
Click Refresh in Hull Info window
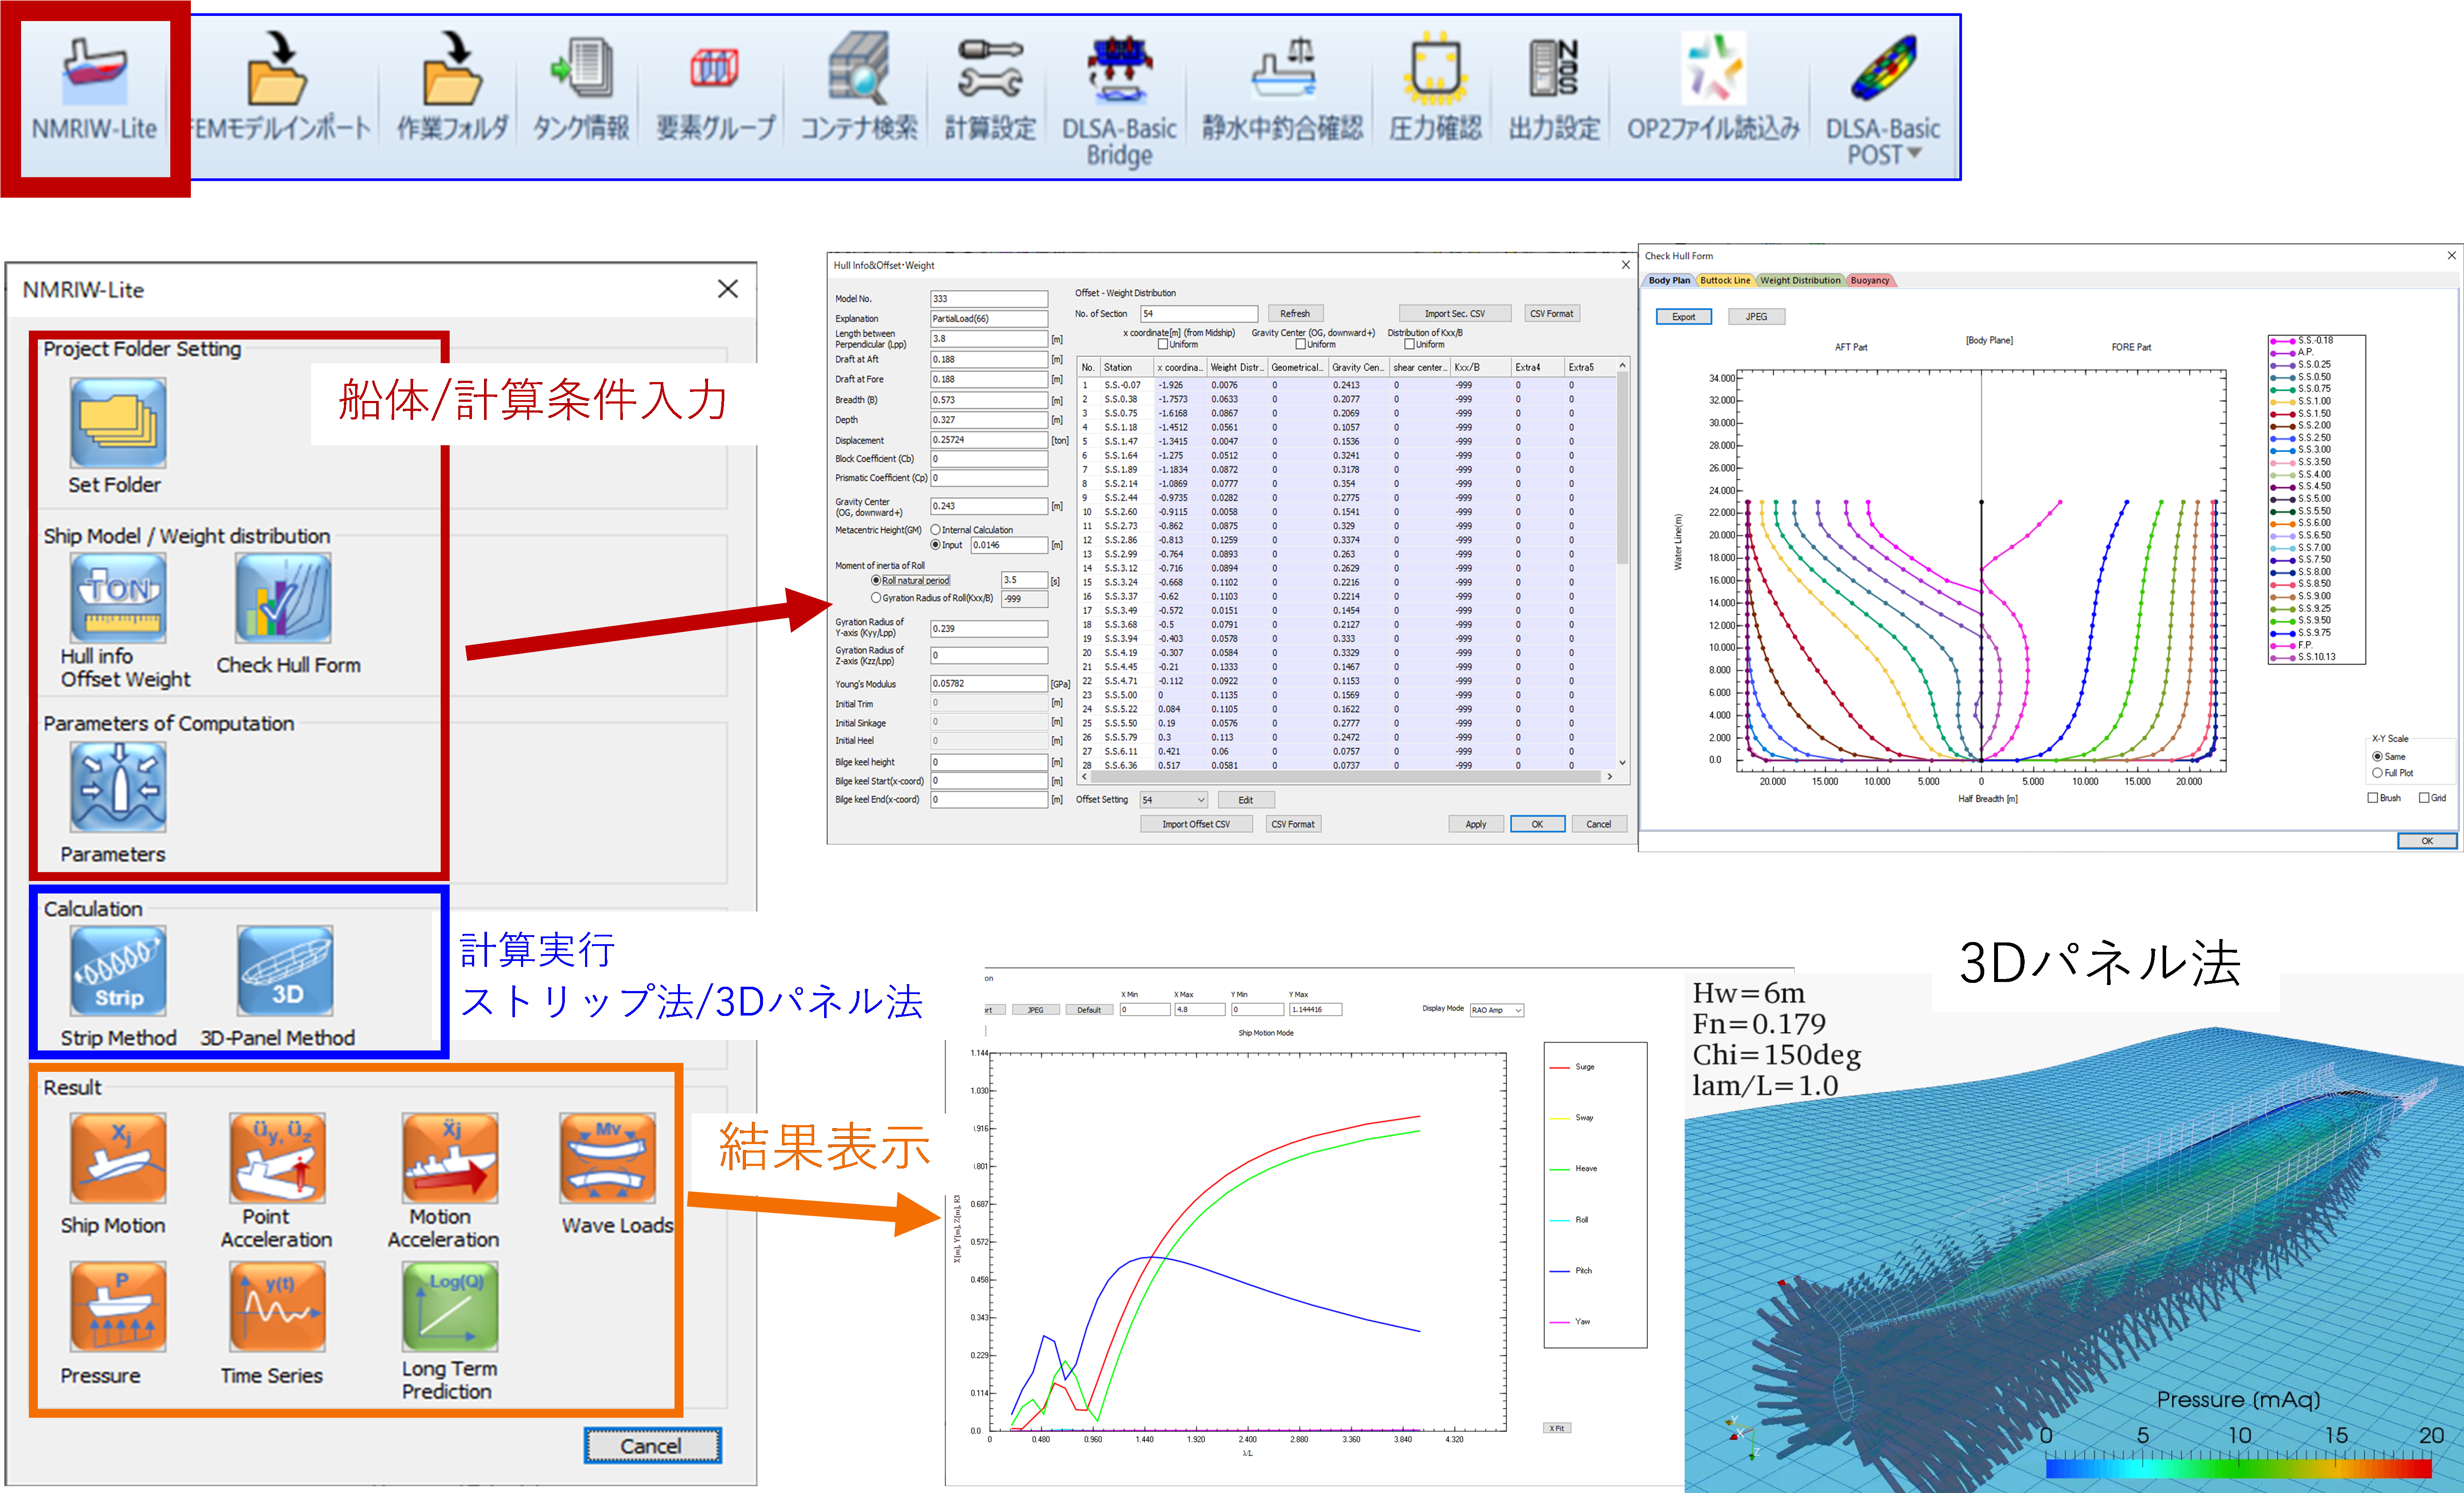pos(1295,314)
